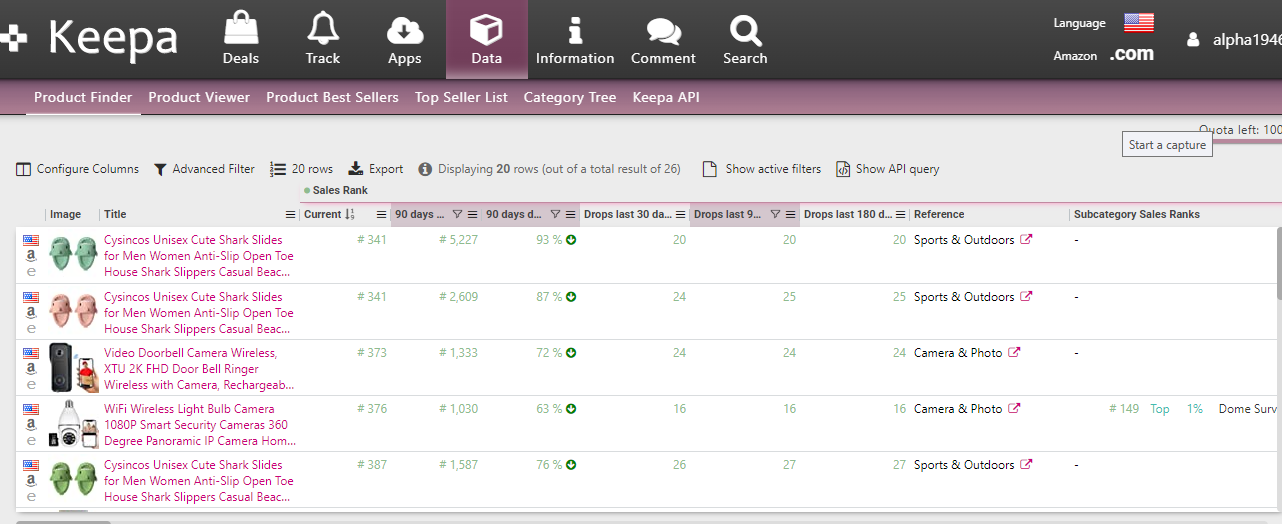This screenshot has width=1282, height=524.
Task: Switch to the Top Seller List tab
Action: [x=461, y=97]
